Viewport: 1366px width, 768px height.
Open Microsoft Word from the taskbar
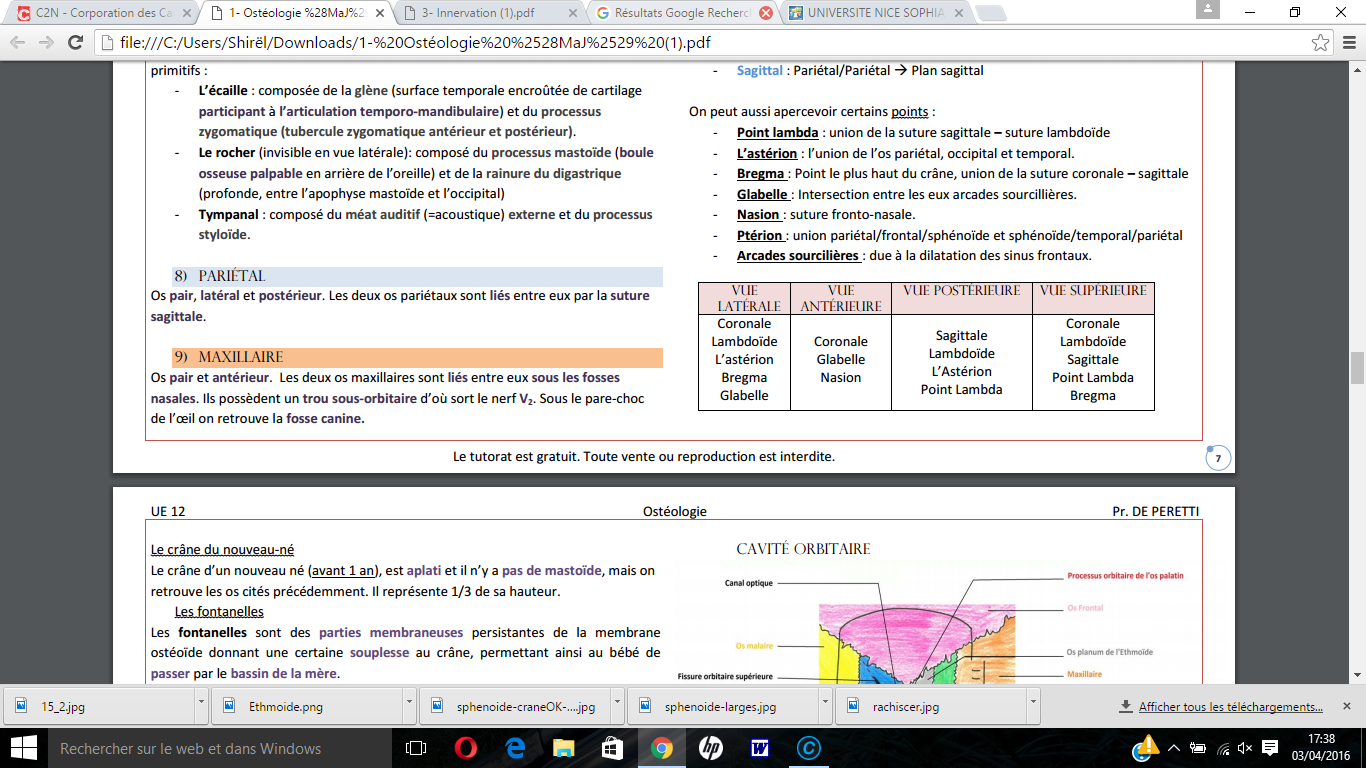click(x=759, y=748)
